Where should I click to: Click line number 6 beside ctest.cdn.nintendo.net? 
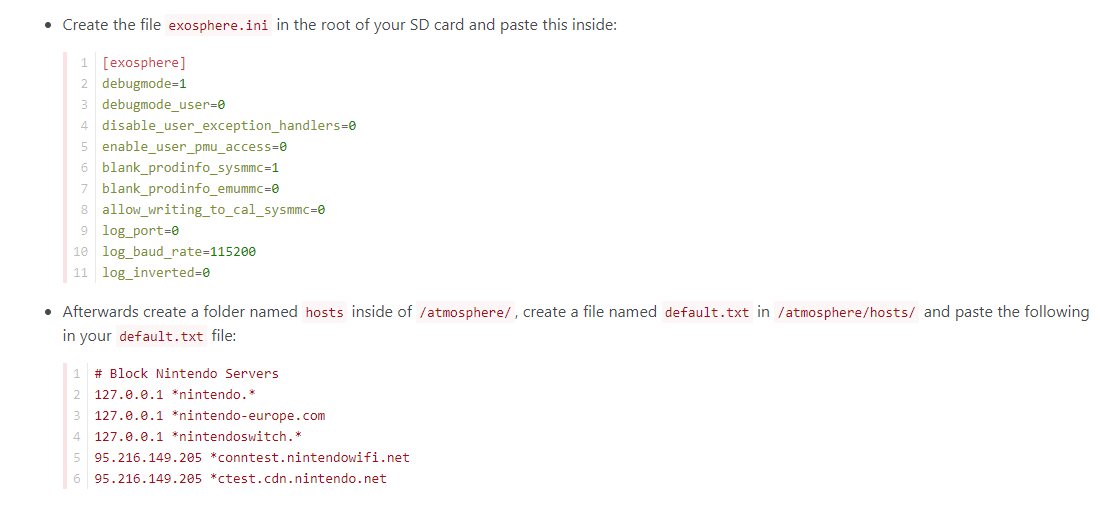[x=79, y=478]
